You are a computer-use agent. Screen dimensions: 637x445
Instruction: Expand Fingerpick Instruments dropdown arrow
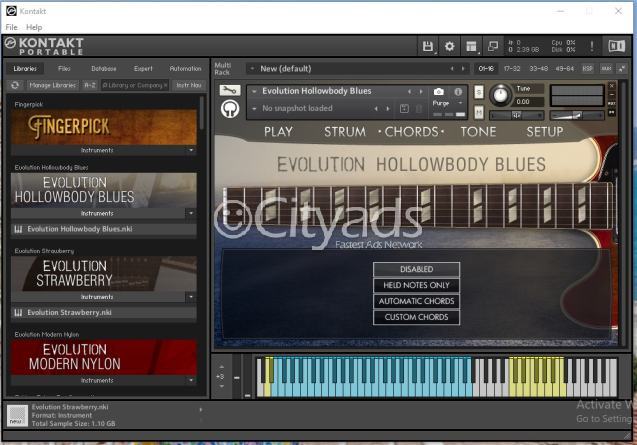point(191,150)
